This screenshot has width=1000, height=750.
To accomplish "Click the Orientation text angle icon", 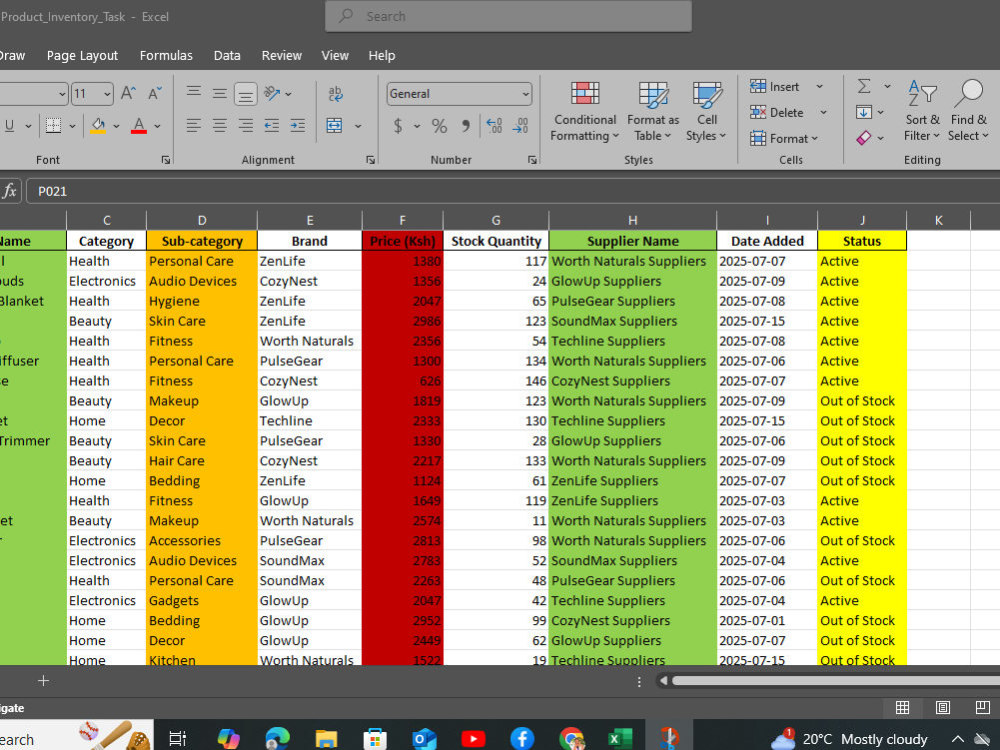I will pyautogui.click(x=272, y=94).
